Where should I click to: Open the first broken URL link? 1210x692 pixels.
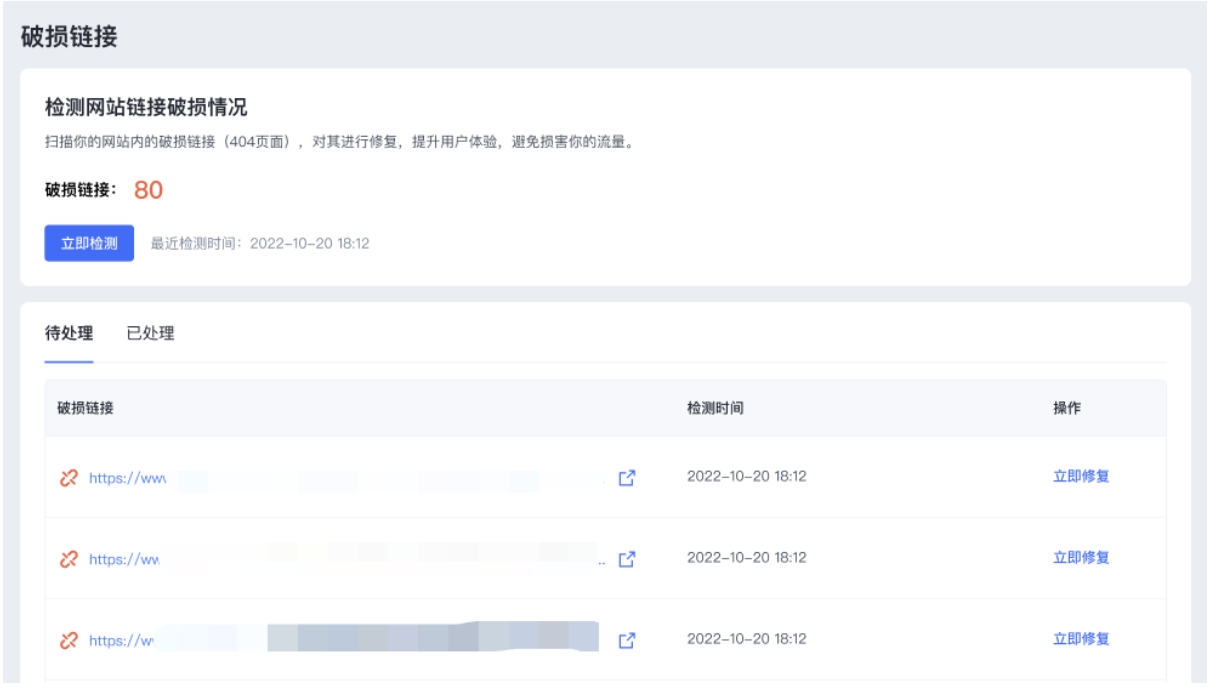(x=127, y=478)
